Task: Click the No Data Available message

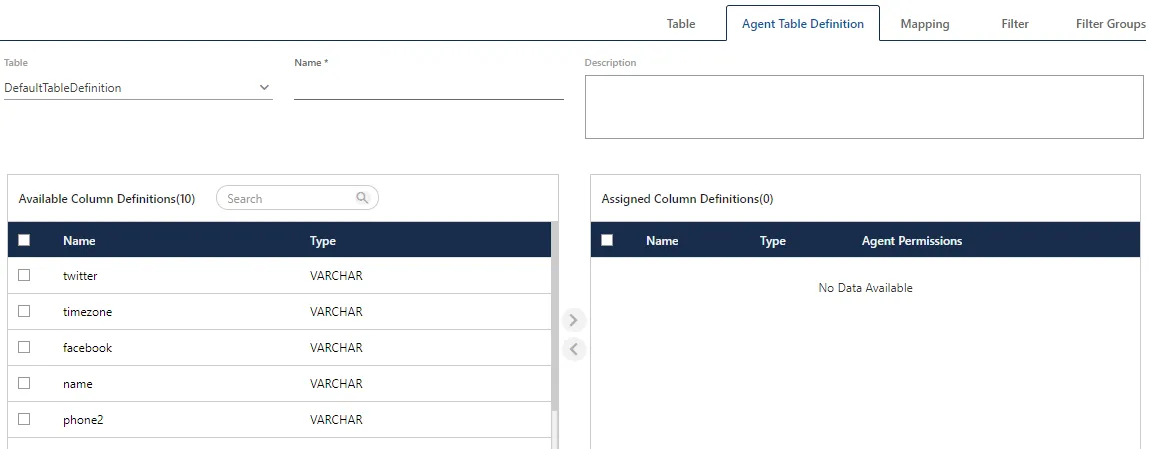Action: click(865, 288)
